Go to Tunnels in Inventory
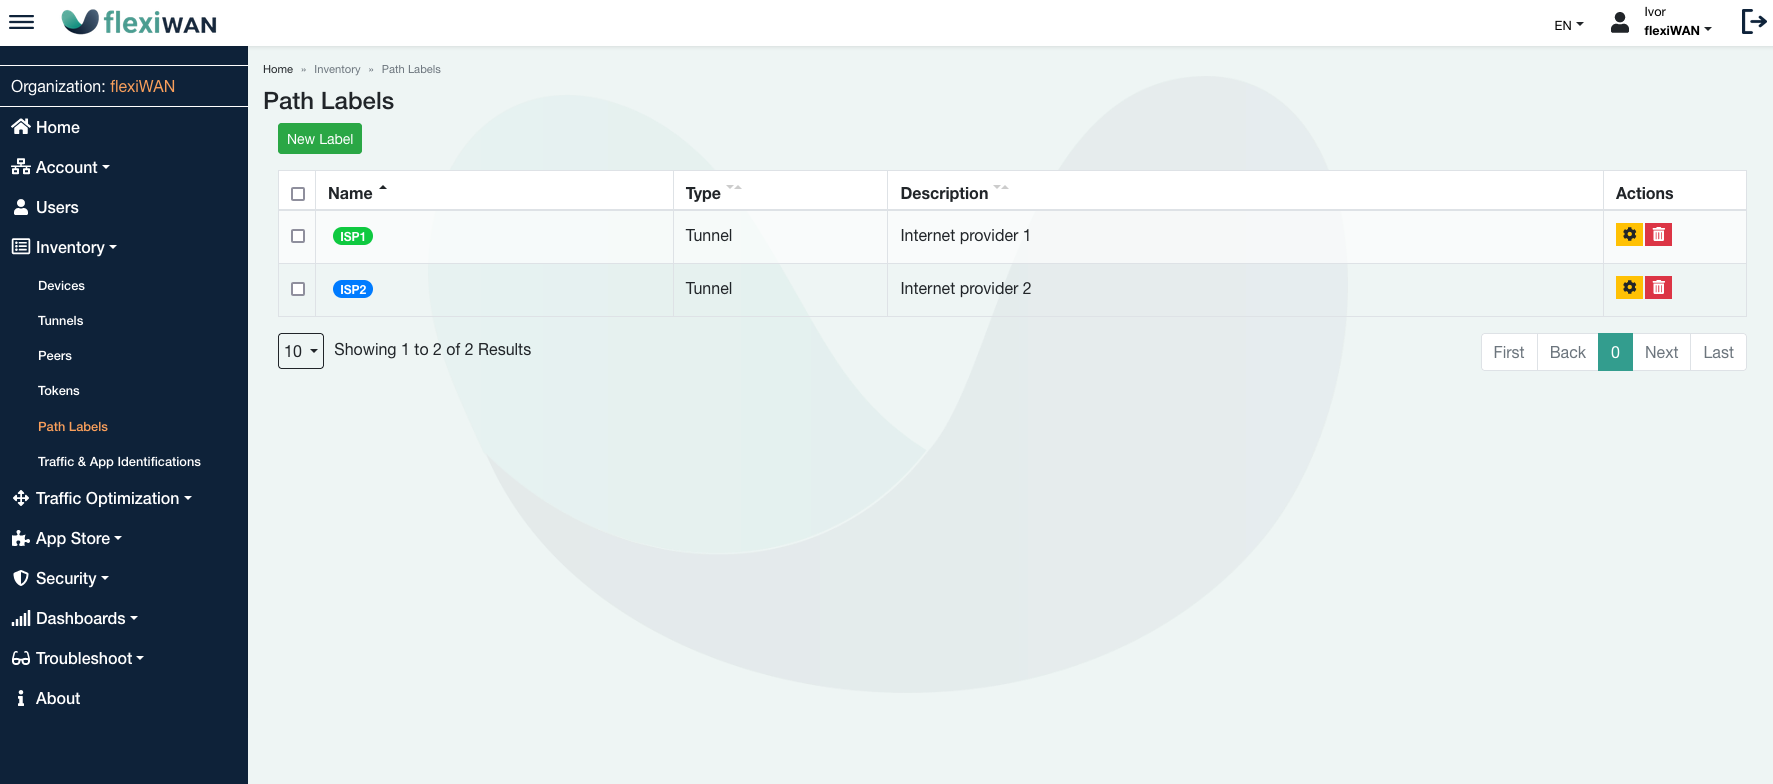The image size is (1773, 784). (60, 320)
